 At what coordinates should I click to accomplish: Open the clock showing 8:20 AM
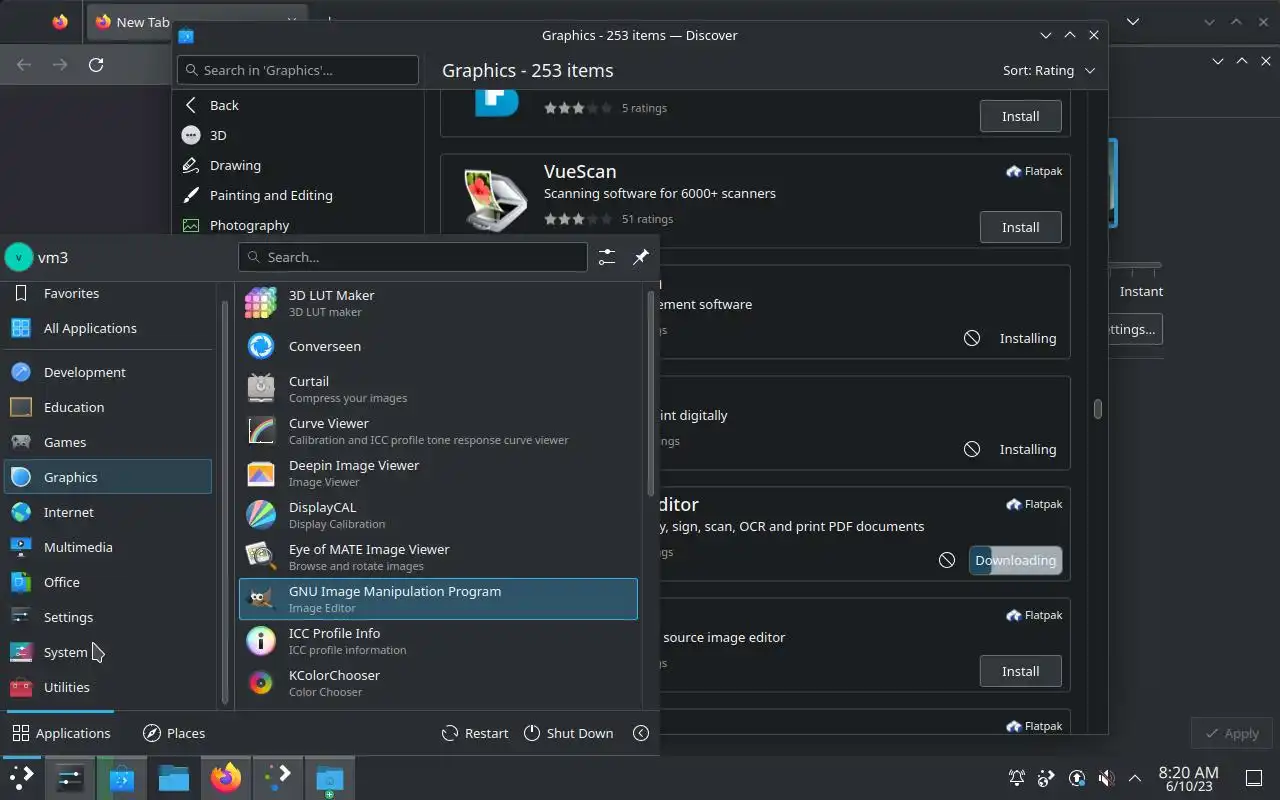point(1188,778)
